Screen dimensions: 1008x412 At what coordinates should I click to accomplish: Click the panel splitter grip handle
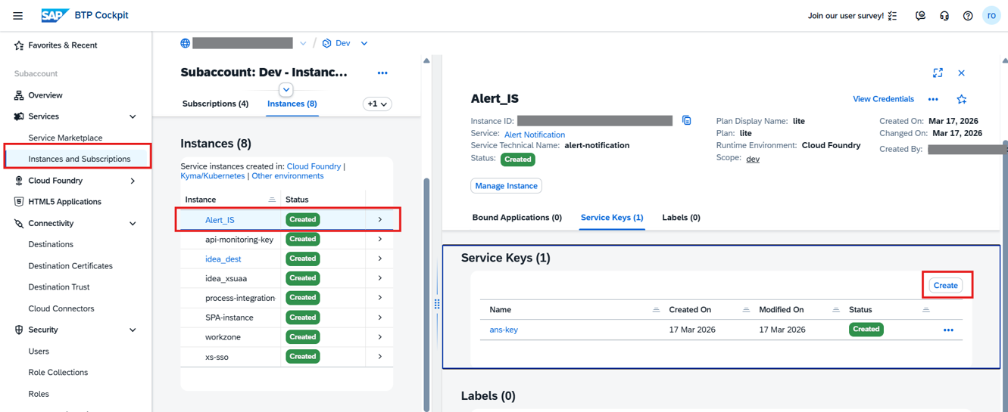click(437, 304)
